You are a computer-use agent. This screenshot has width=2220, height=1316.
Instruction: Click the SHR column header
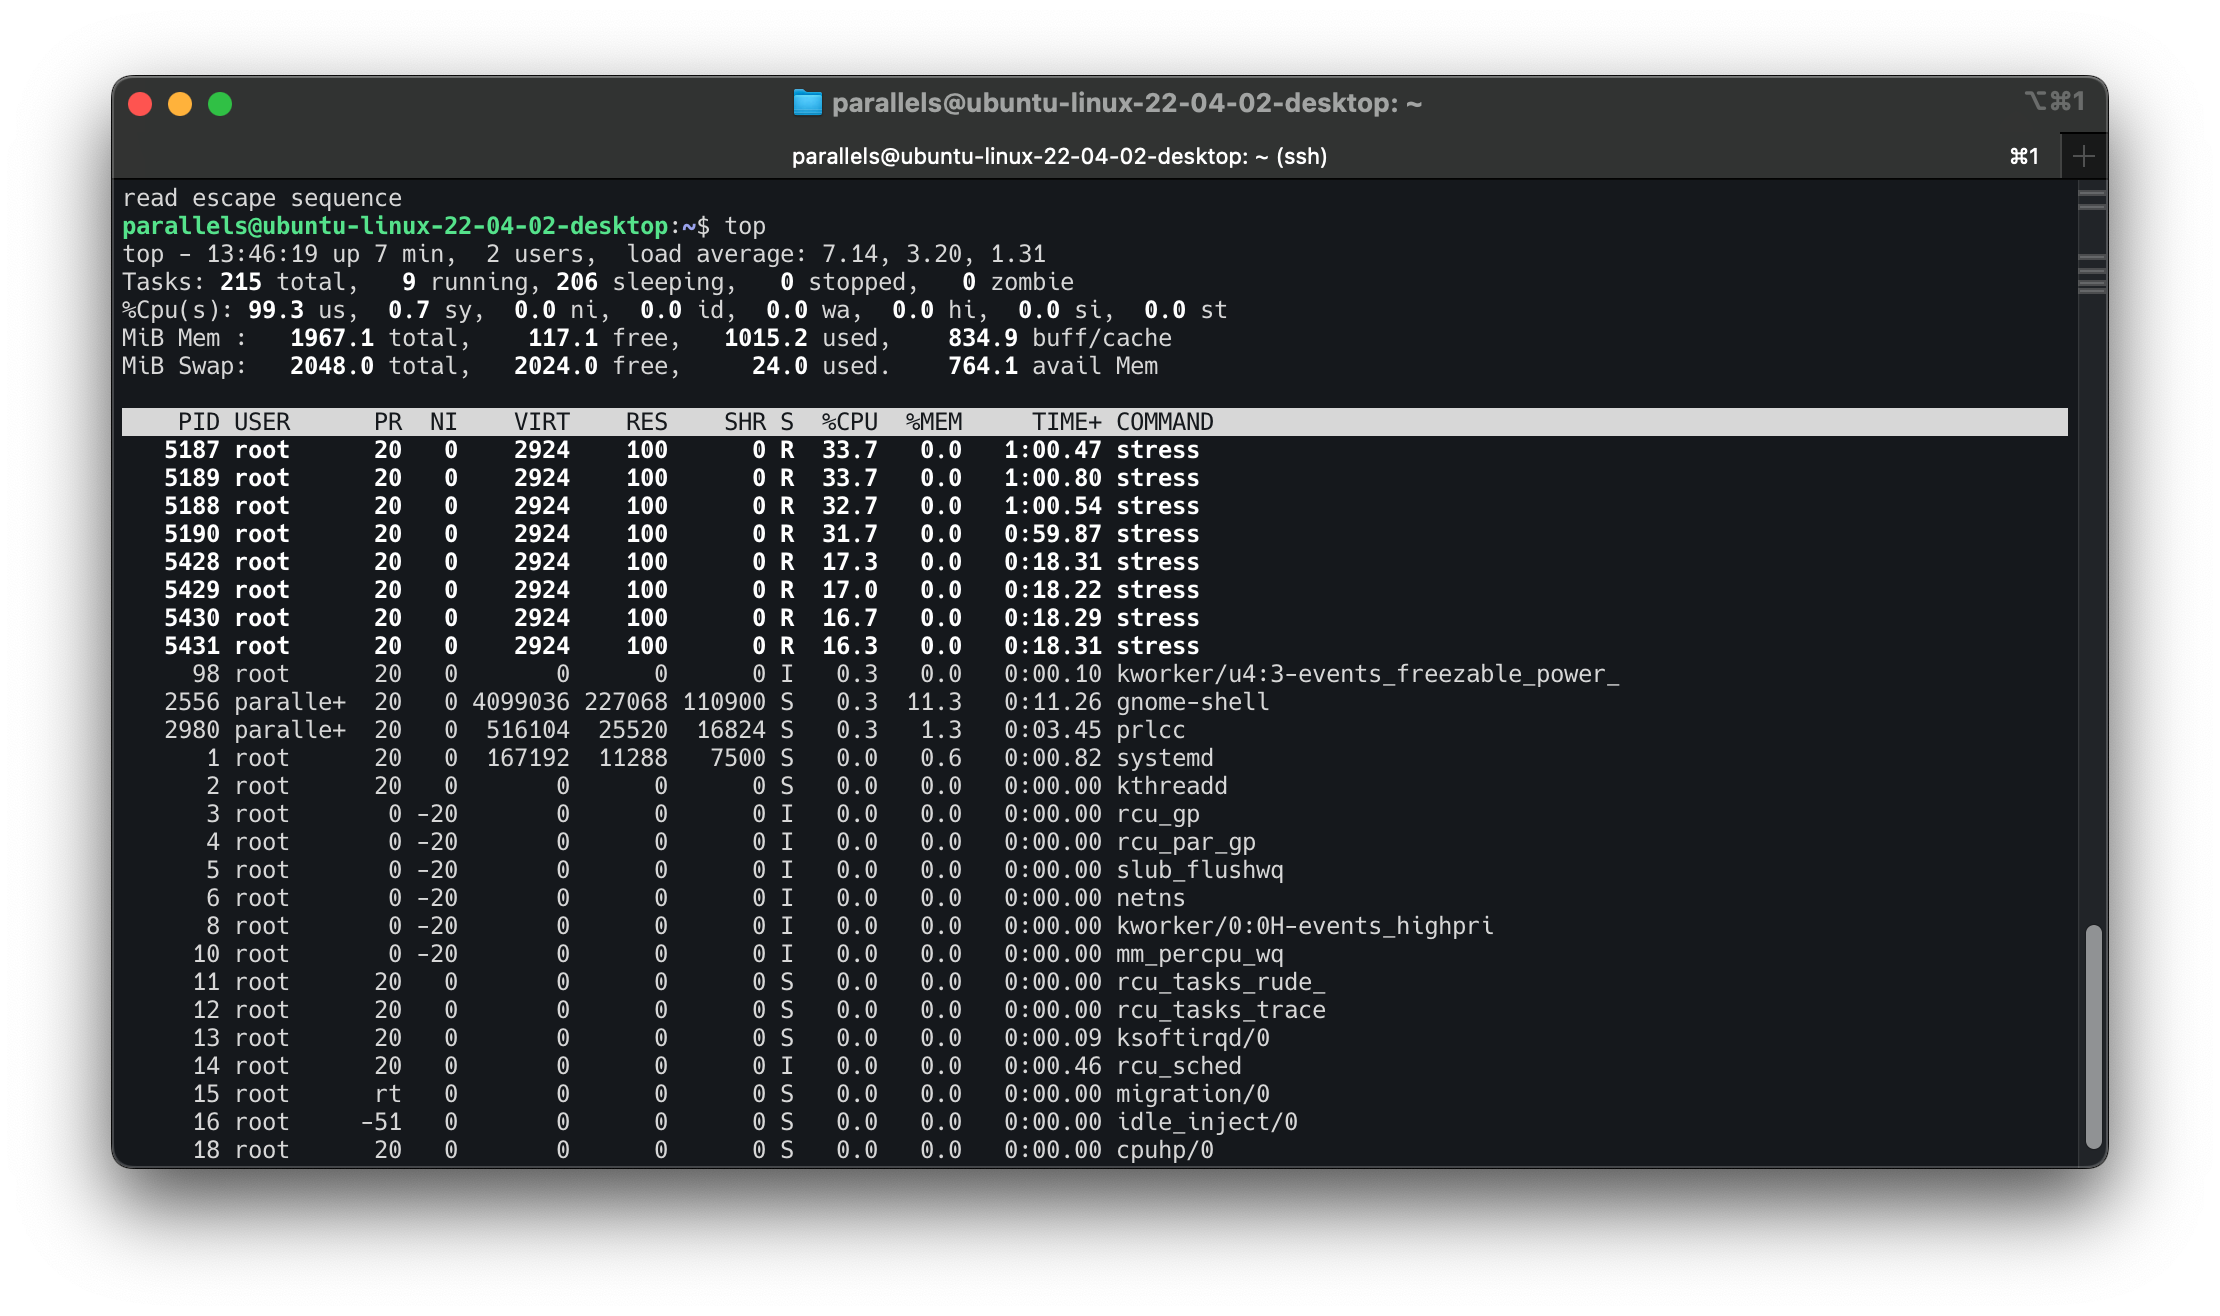pos(745,422)
